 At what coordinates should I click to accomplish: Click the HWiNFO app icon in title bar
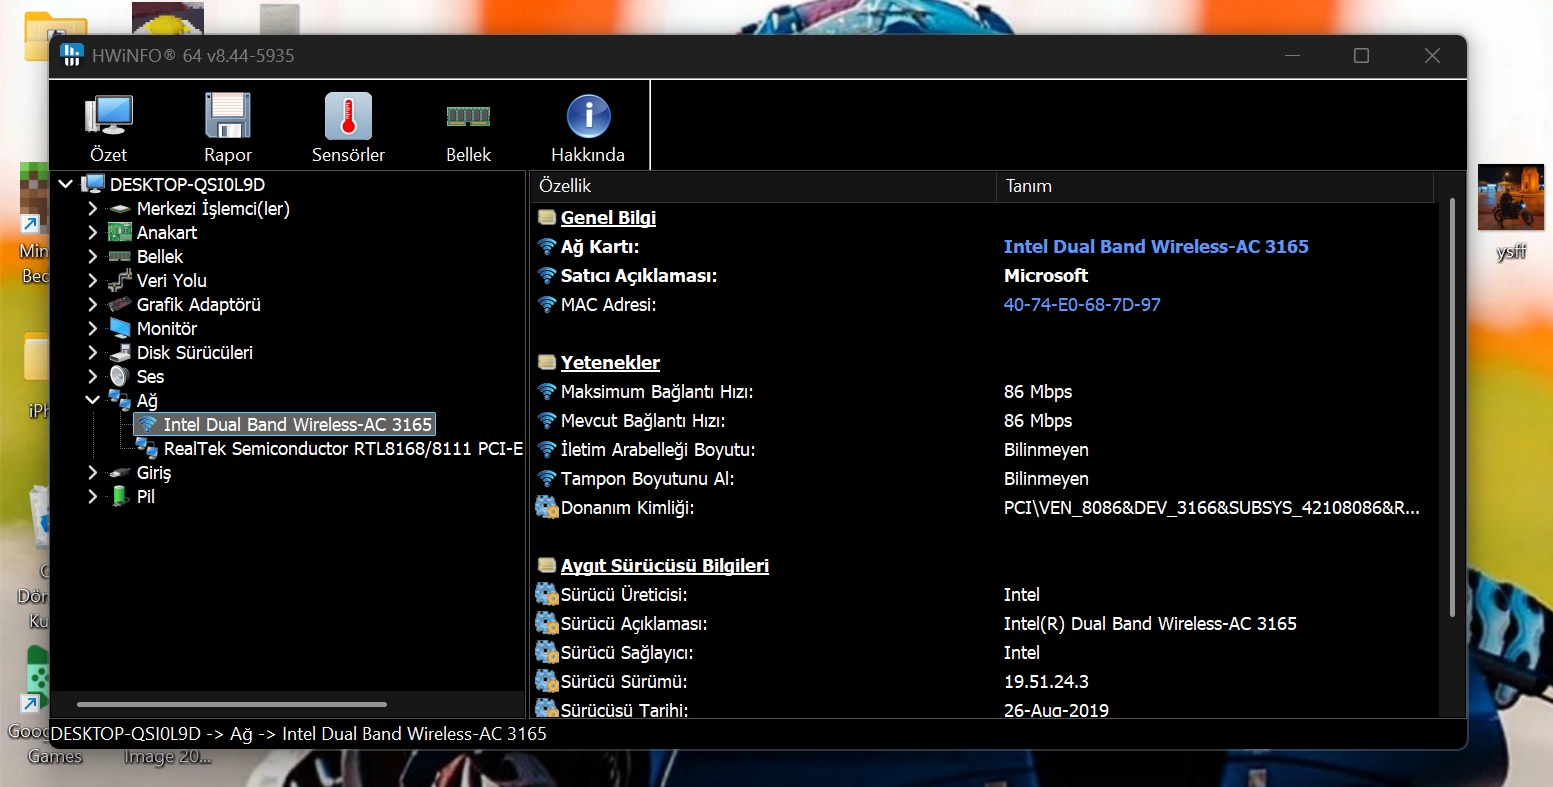[72, 56]
